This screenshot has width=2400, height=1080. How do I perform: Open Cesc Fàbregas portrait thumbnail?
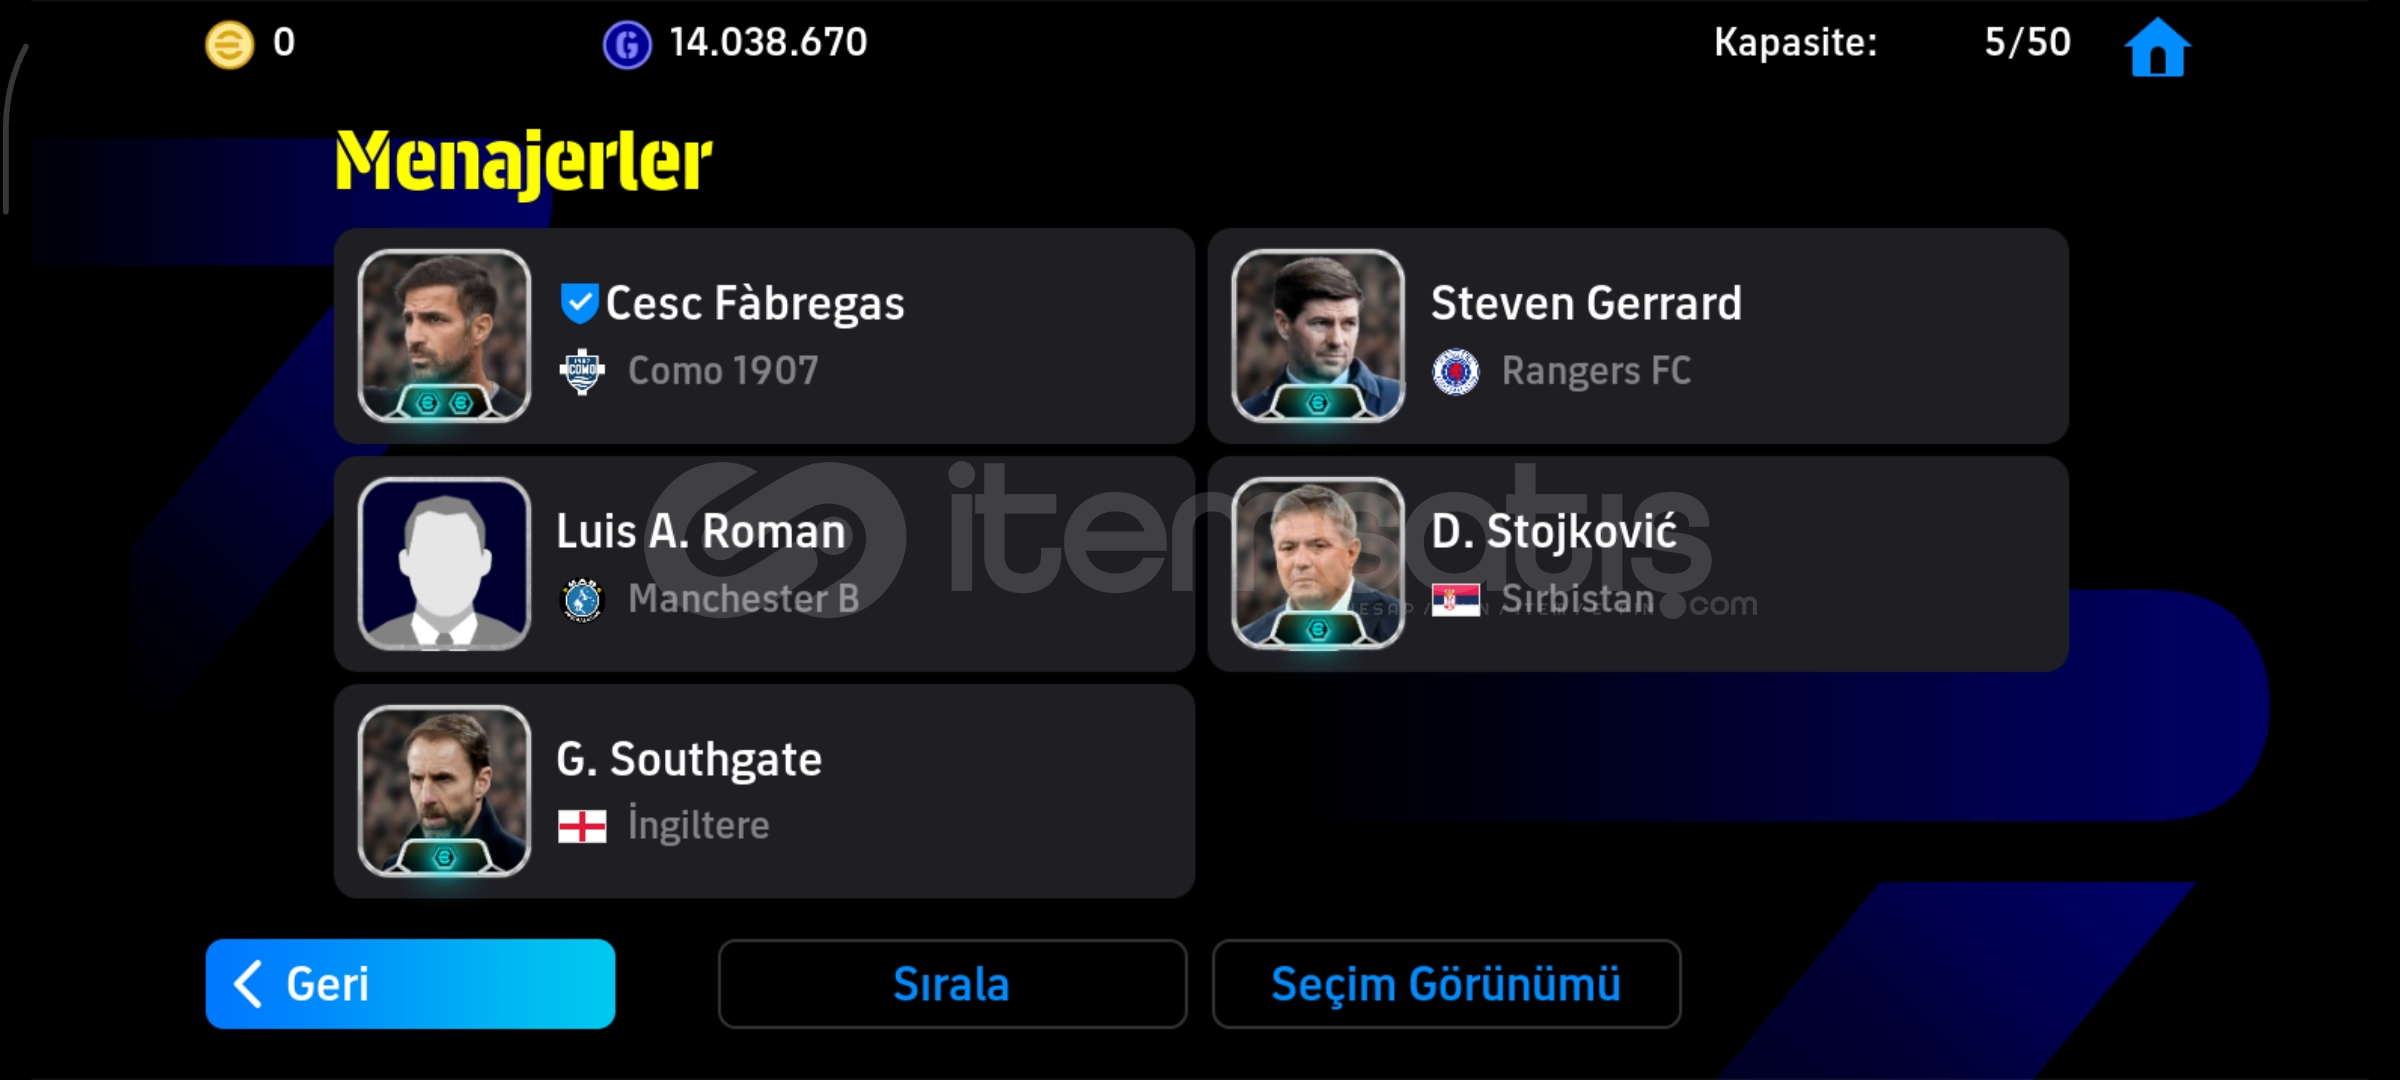click(x=444, y=336)
